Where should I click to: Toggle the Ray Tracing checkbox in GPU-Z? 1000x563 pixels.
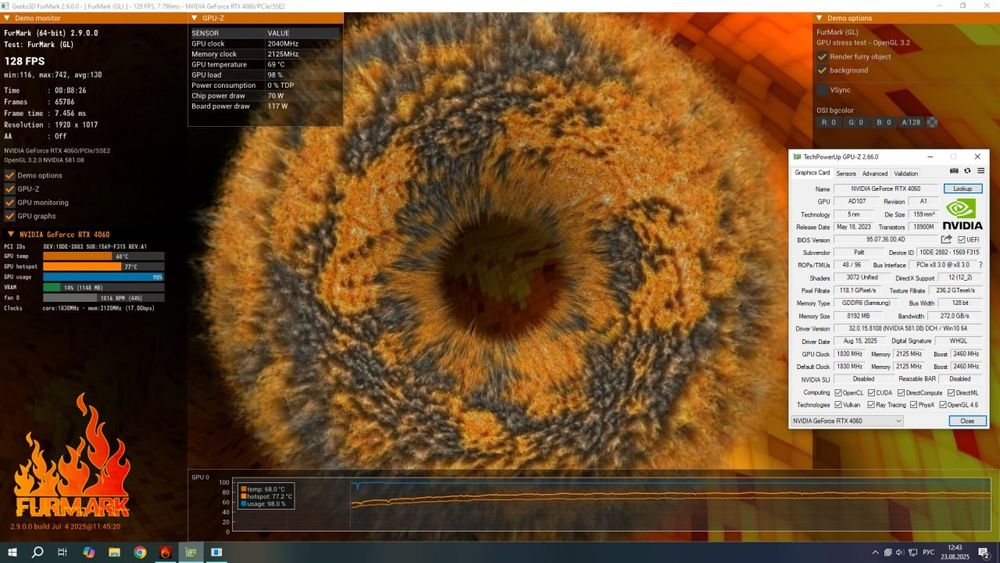coord(871,405)
